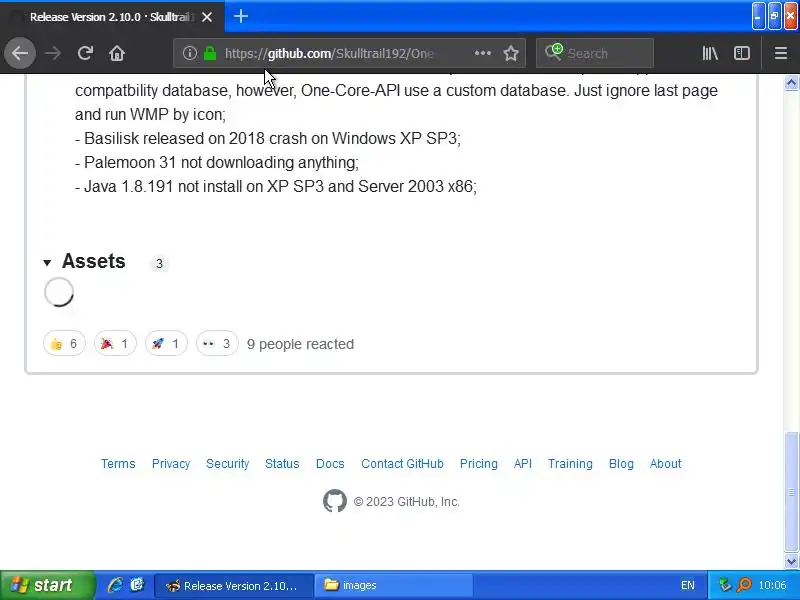Go to the browser home page

click(117, 53)
